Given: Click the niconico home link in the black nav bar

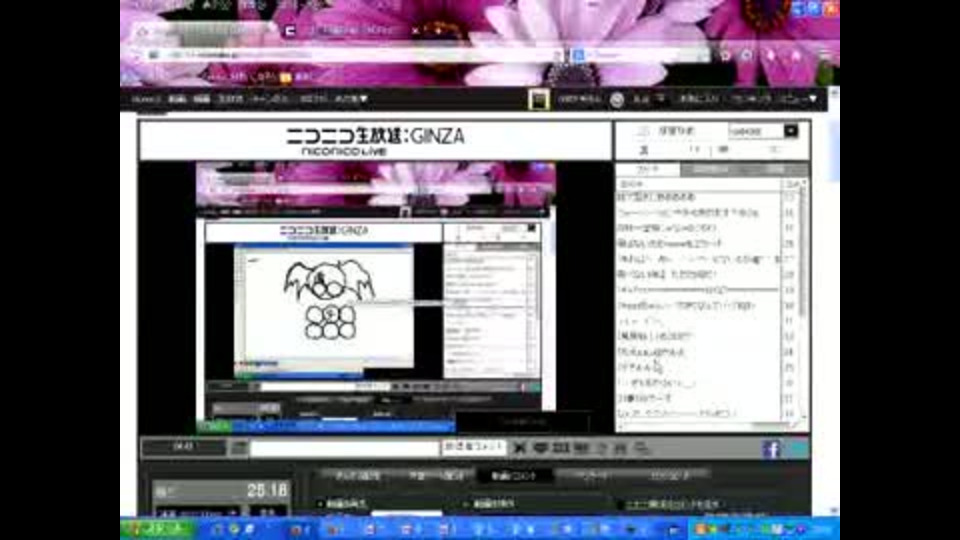Looking at the screenshot, I should coord(146,99).
